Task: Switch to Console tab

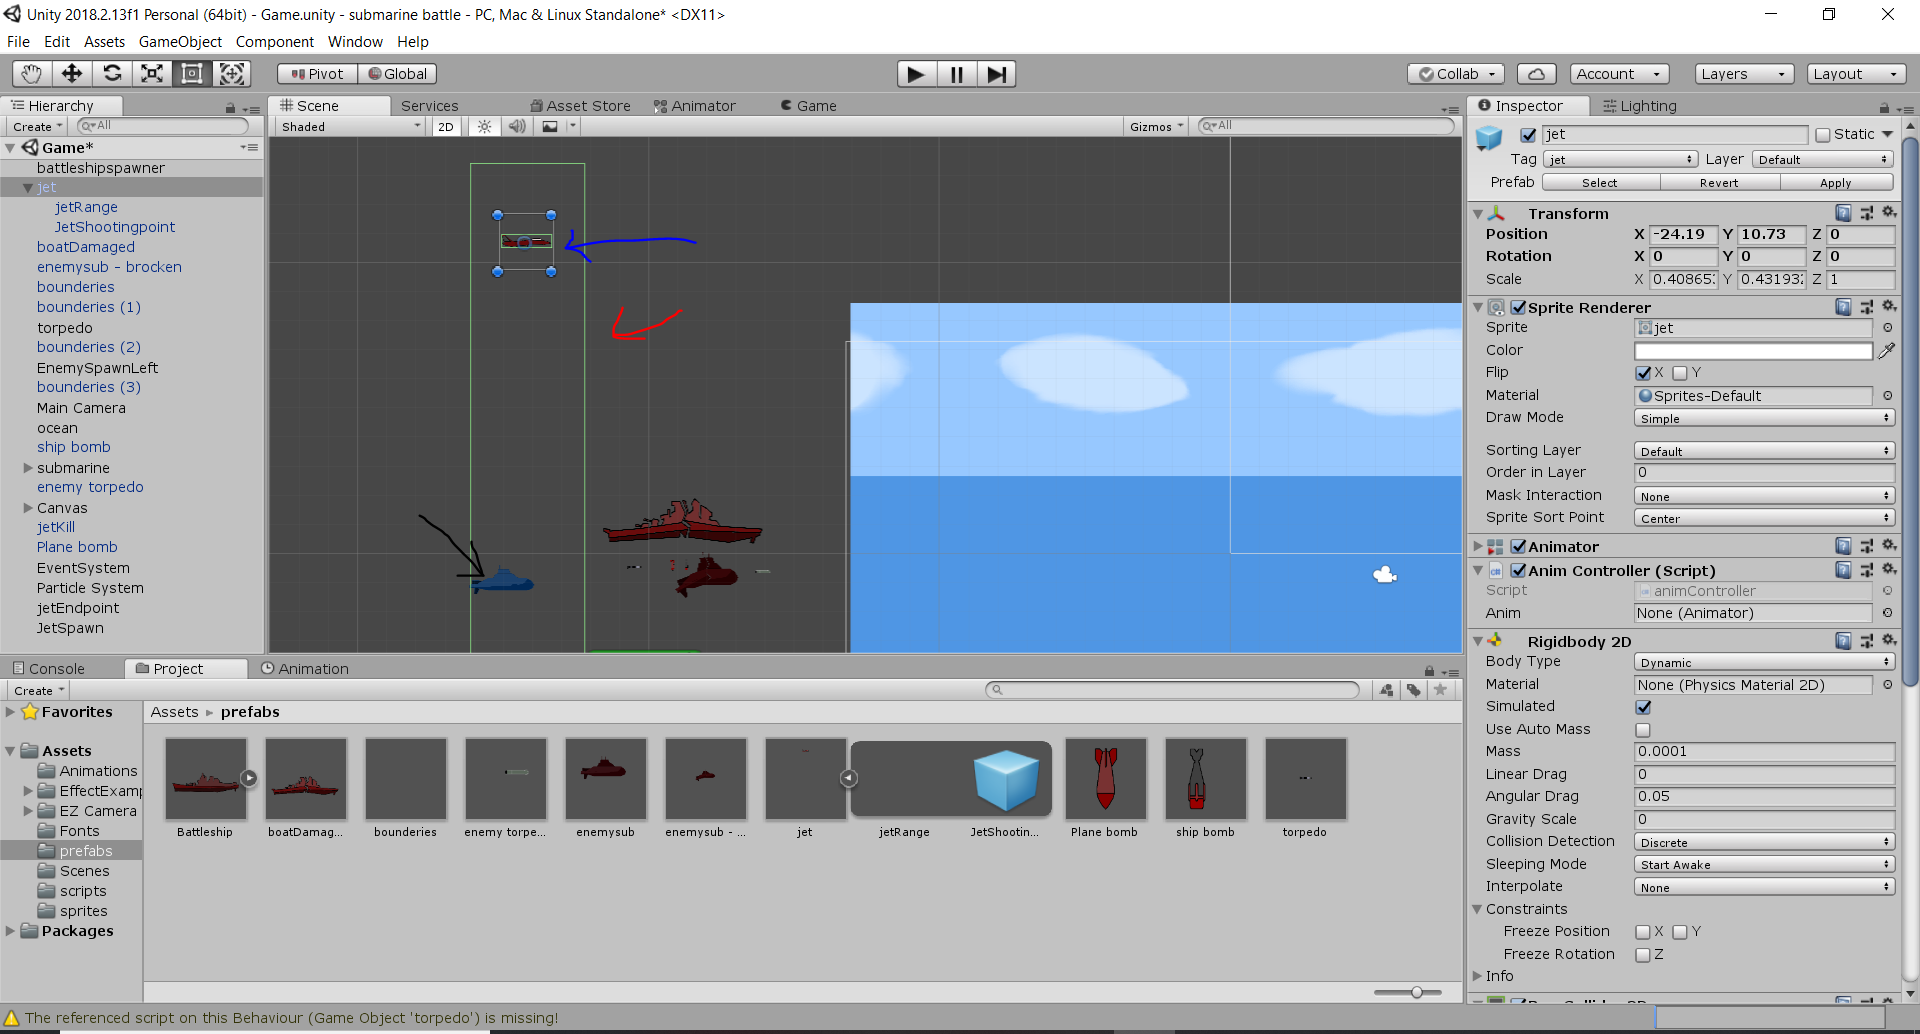Action: tap(49, 668)
